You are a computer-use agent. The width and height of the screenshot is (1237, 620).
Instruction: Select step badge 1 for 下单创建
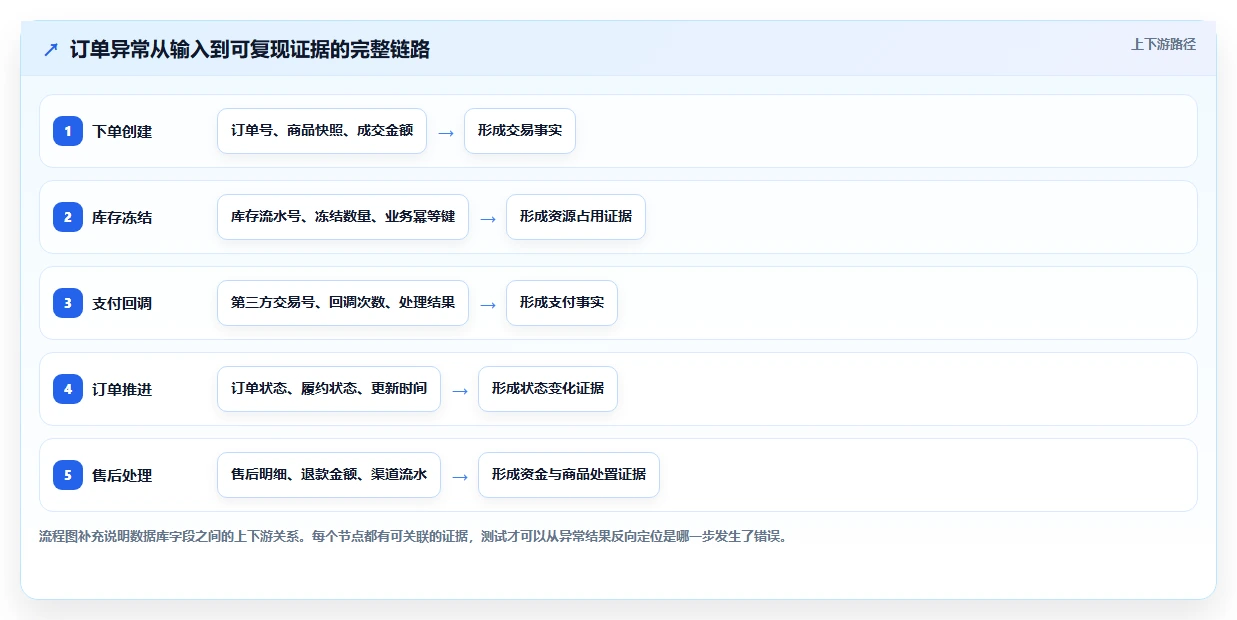68,131
